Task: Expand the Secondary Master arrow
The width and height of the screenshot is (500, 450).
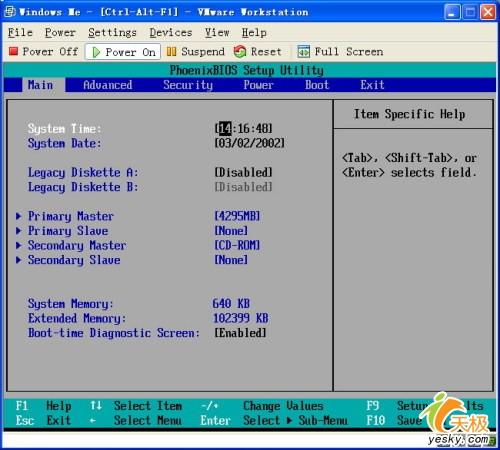Action: coord(18,245)
